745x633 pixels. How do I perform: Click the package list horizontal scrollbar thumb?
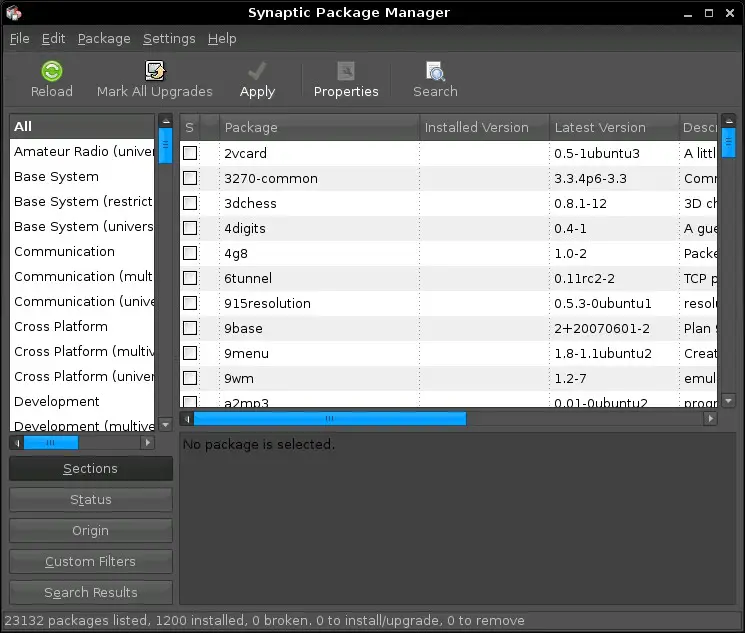coord(330,419)
